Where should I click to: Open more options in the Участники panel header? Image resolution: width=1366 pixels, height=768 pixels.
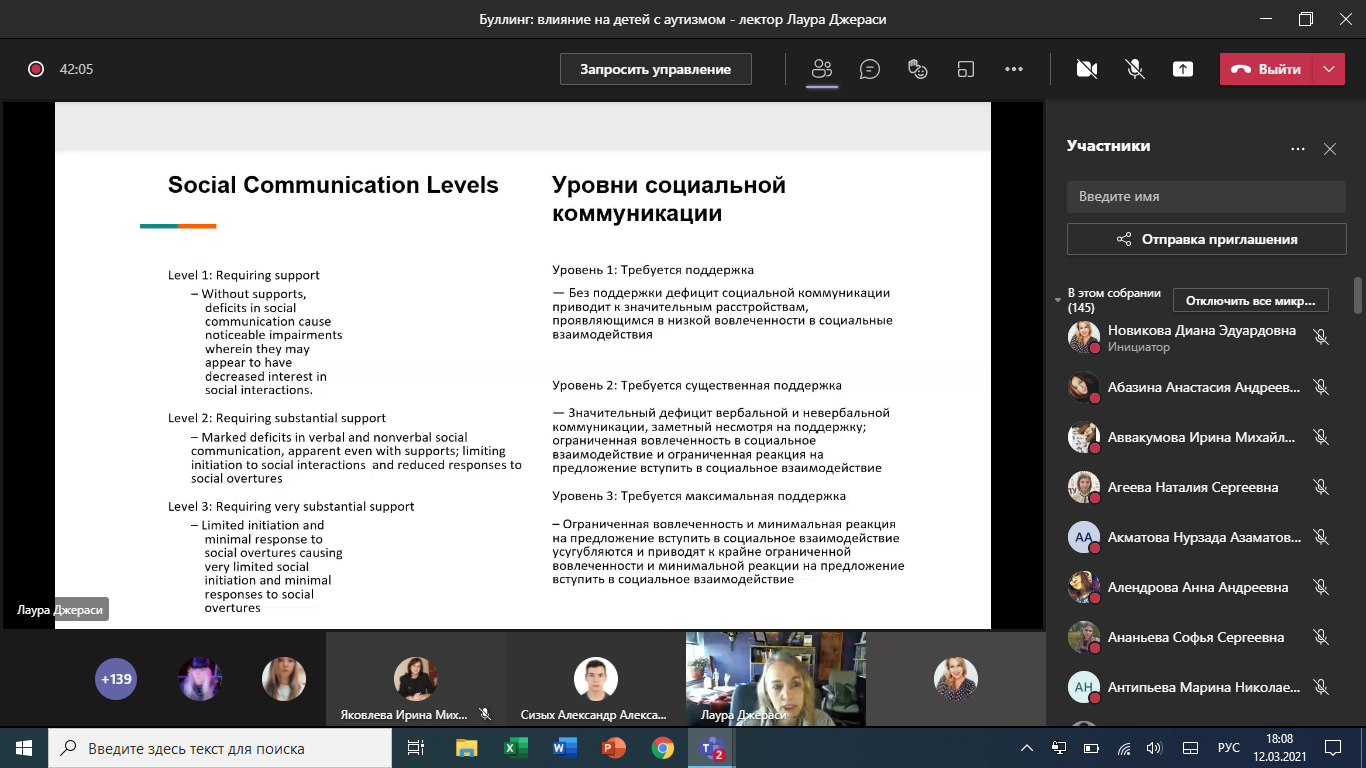[1298, 149]
